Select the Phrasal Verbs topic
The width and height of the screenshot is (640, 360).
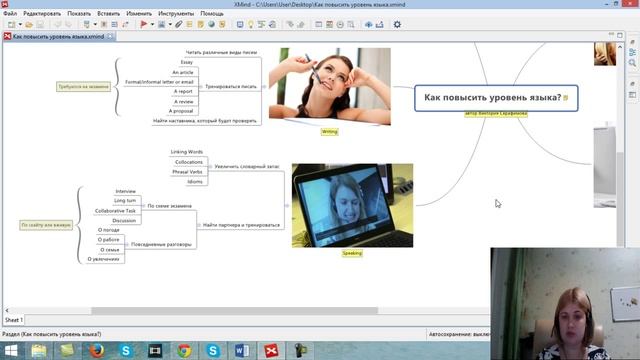click(x=187, y=172)
